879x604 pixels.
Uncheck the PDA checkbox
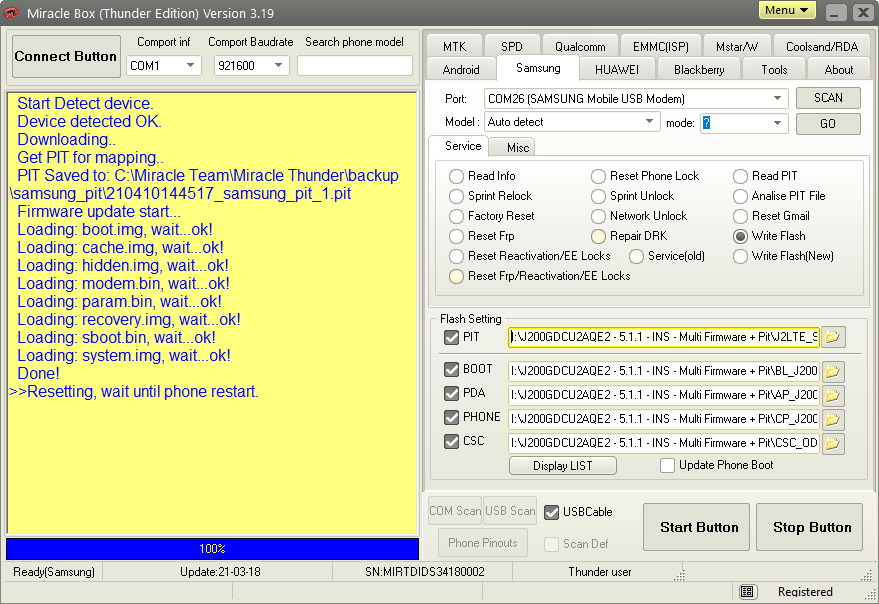[451, 394]
